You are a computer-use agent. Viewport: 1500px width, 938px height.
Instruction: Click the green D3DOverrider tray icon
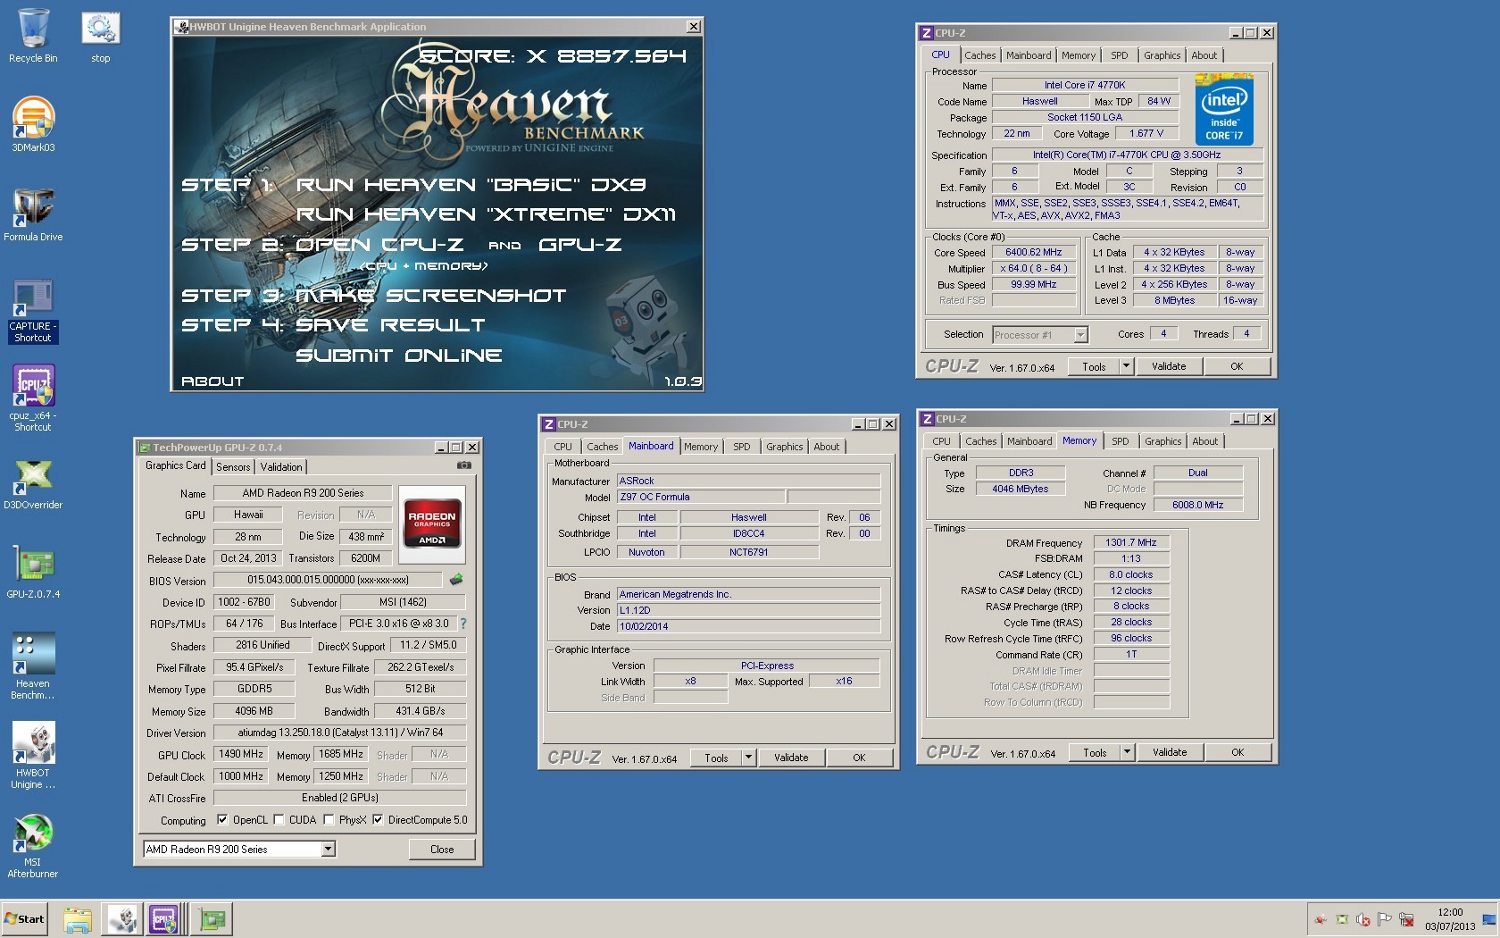[1342, 920]
